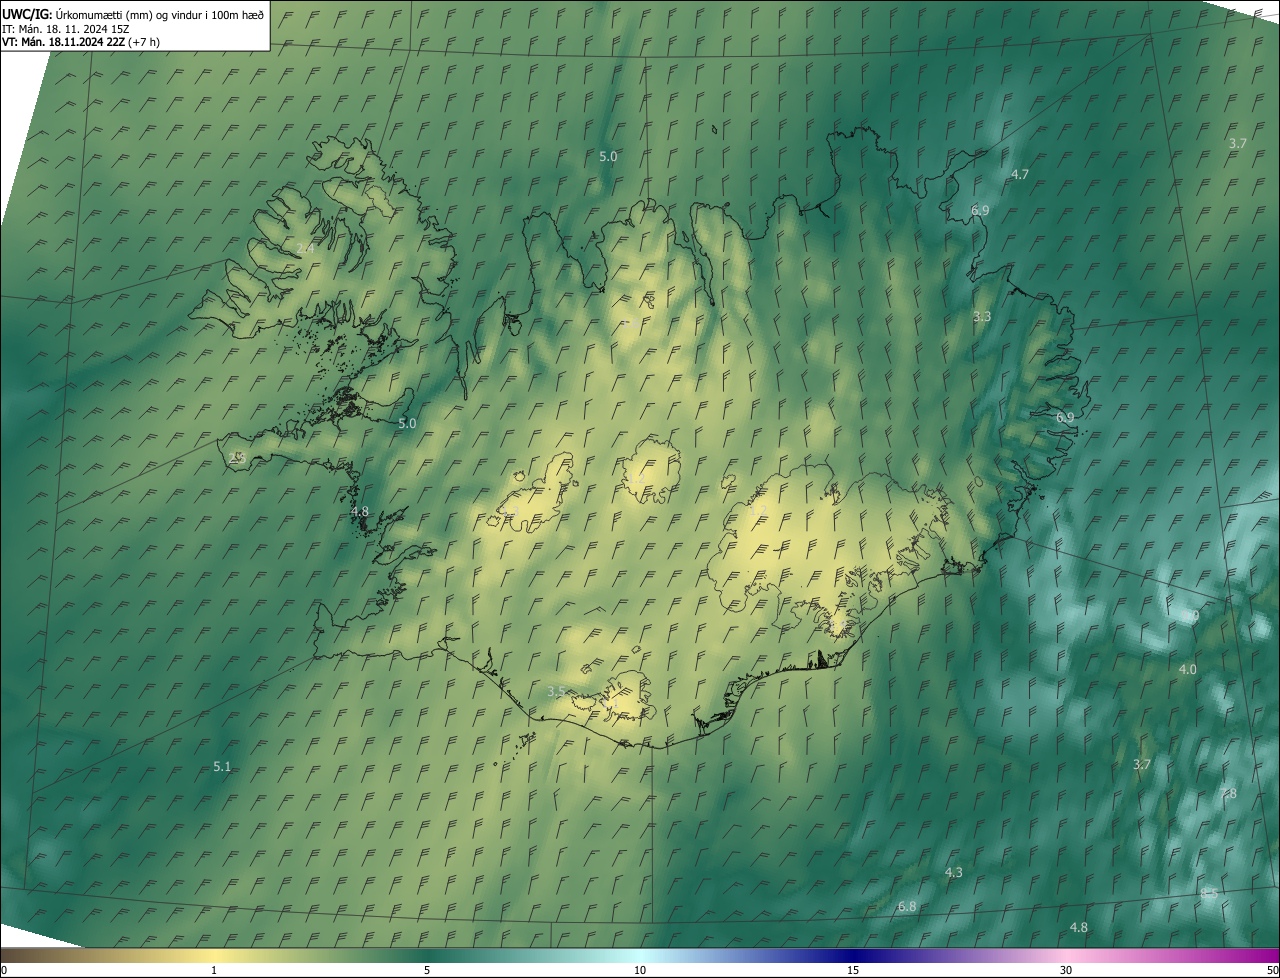Viewport: 1280px width, 978px height.
Task: Click the 4.7 value label off the northeast coast
Action: coord(1020,174)
